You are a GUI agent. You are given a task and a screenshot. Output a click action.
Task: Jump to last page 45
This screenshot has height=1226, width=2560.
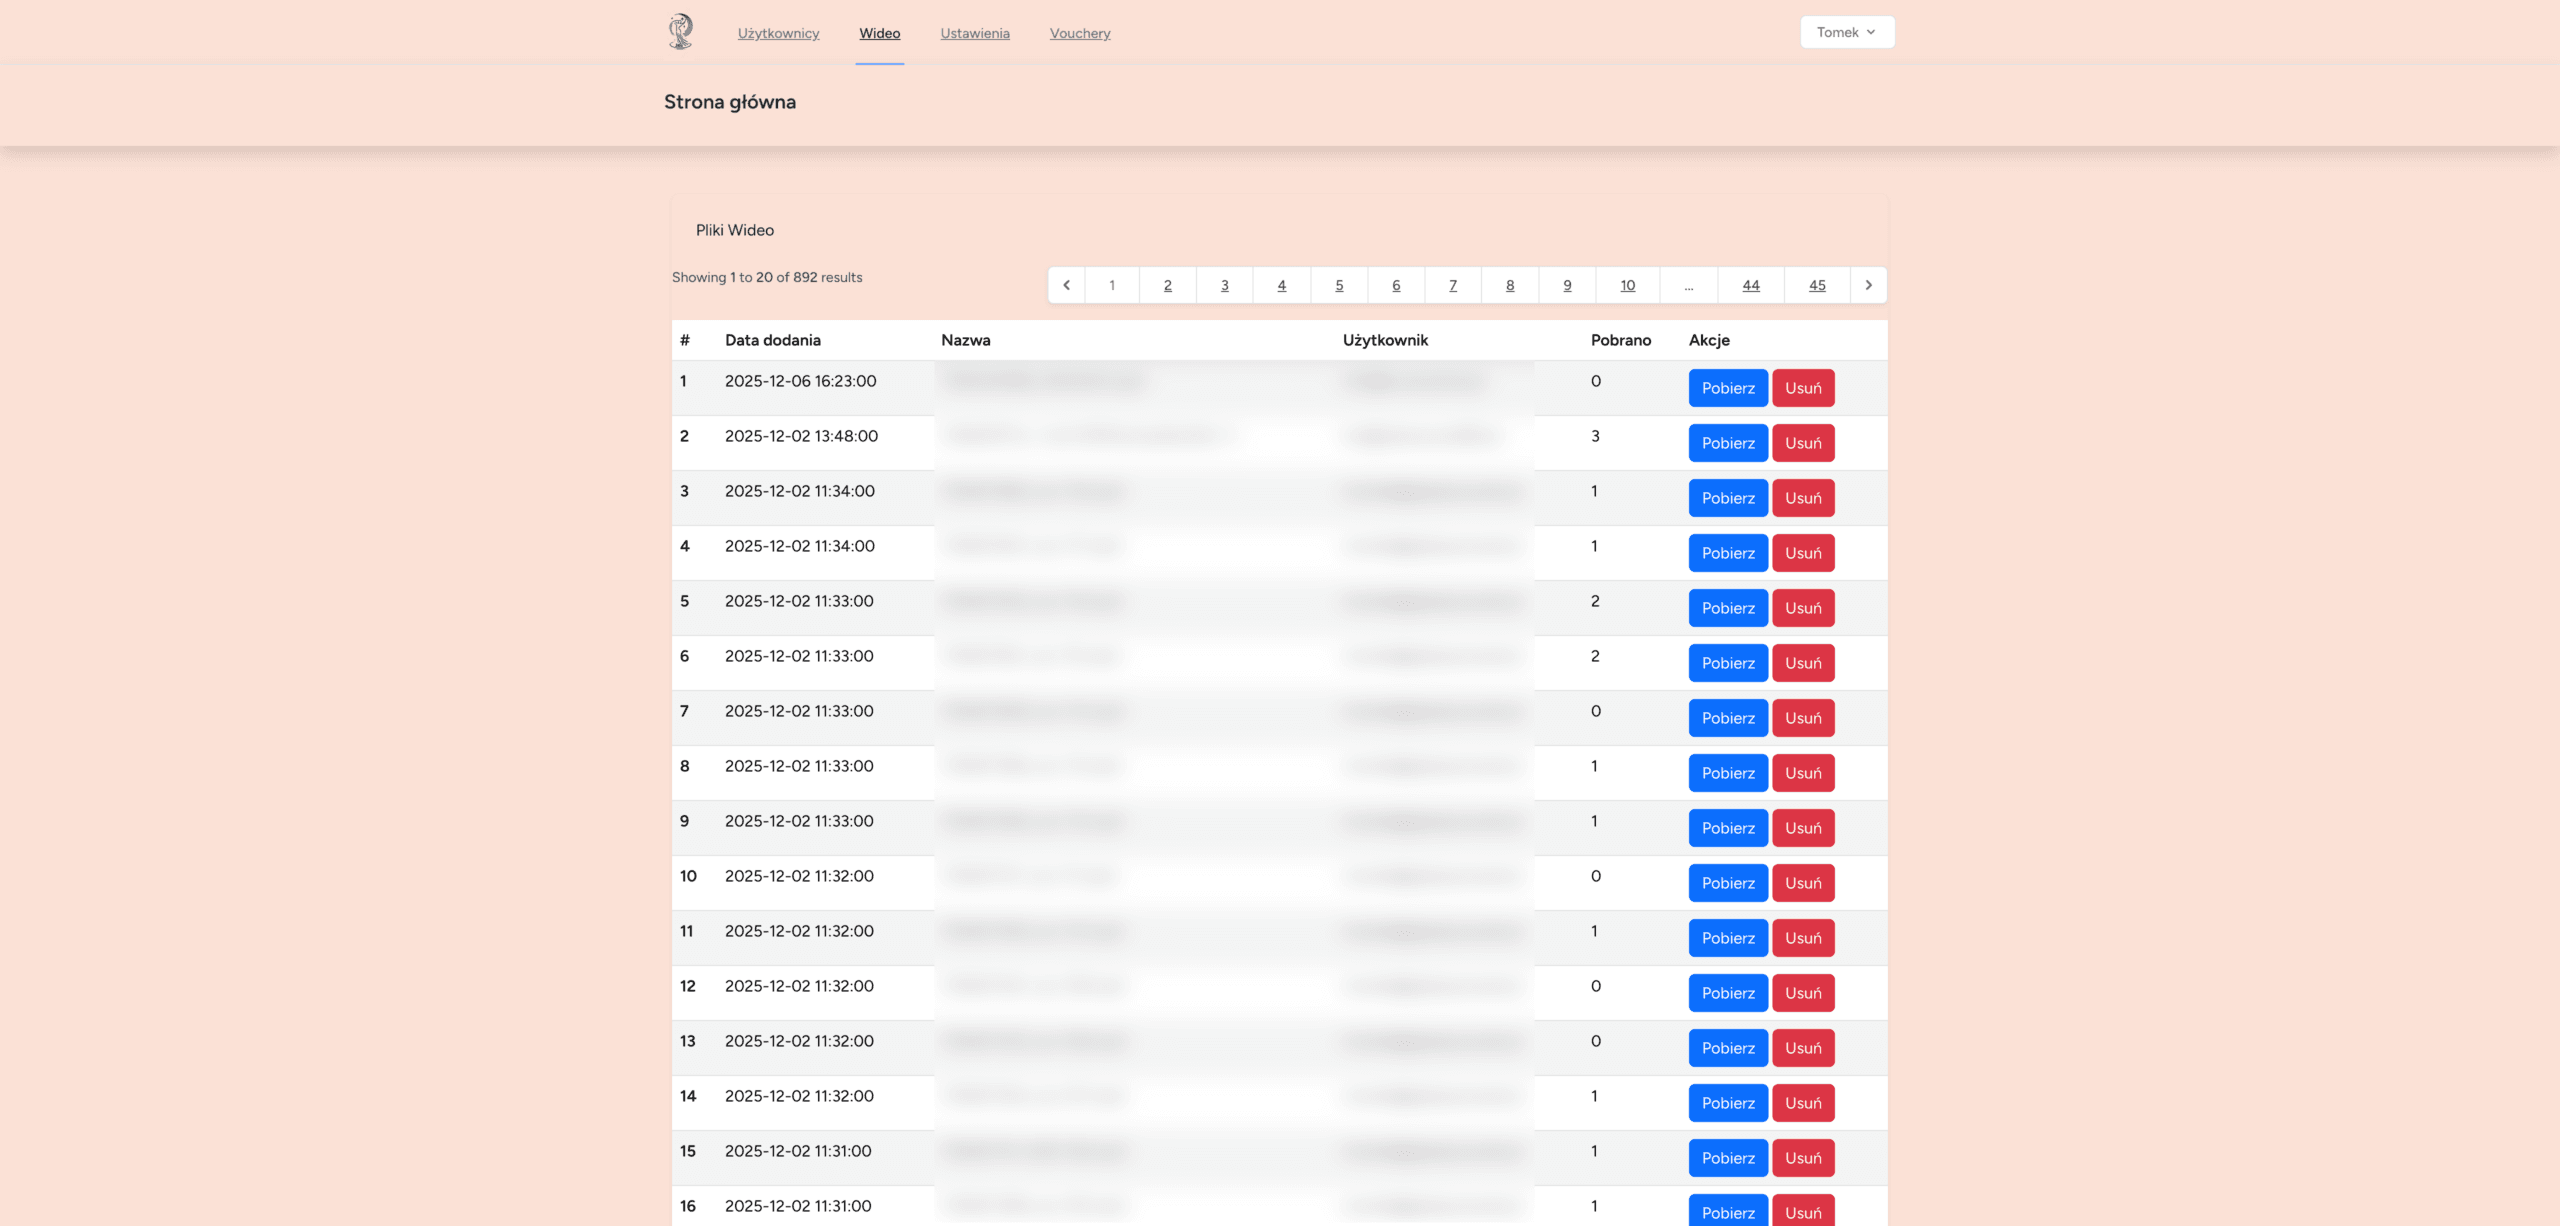click(x=1816, y=285)
